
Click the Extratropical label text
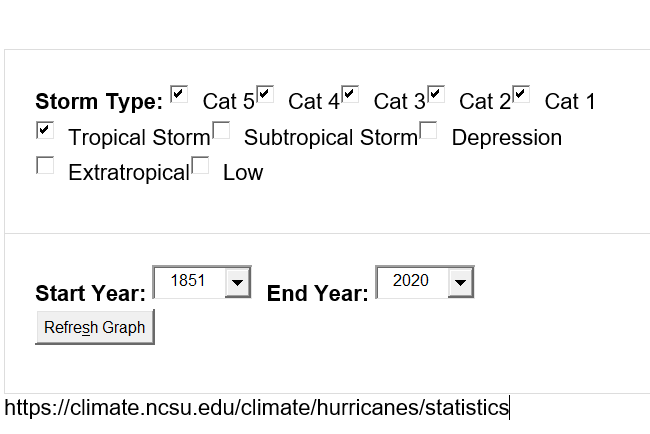click(x=128, y=173)
